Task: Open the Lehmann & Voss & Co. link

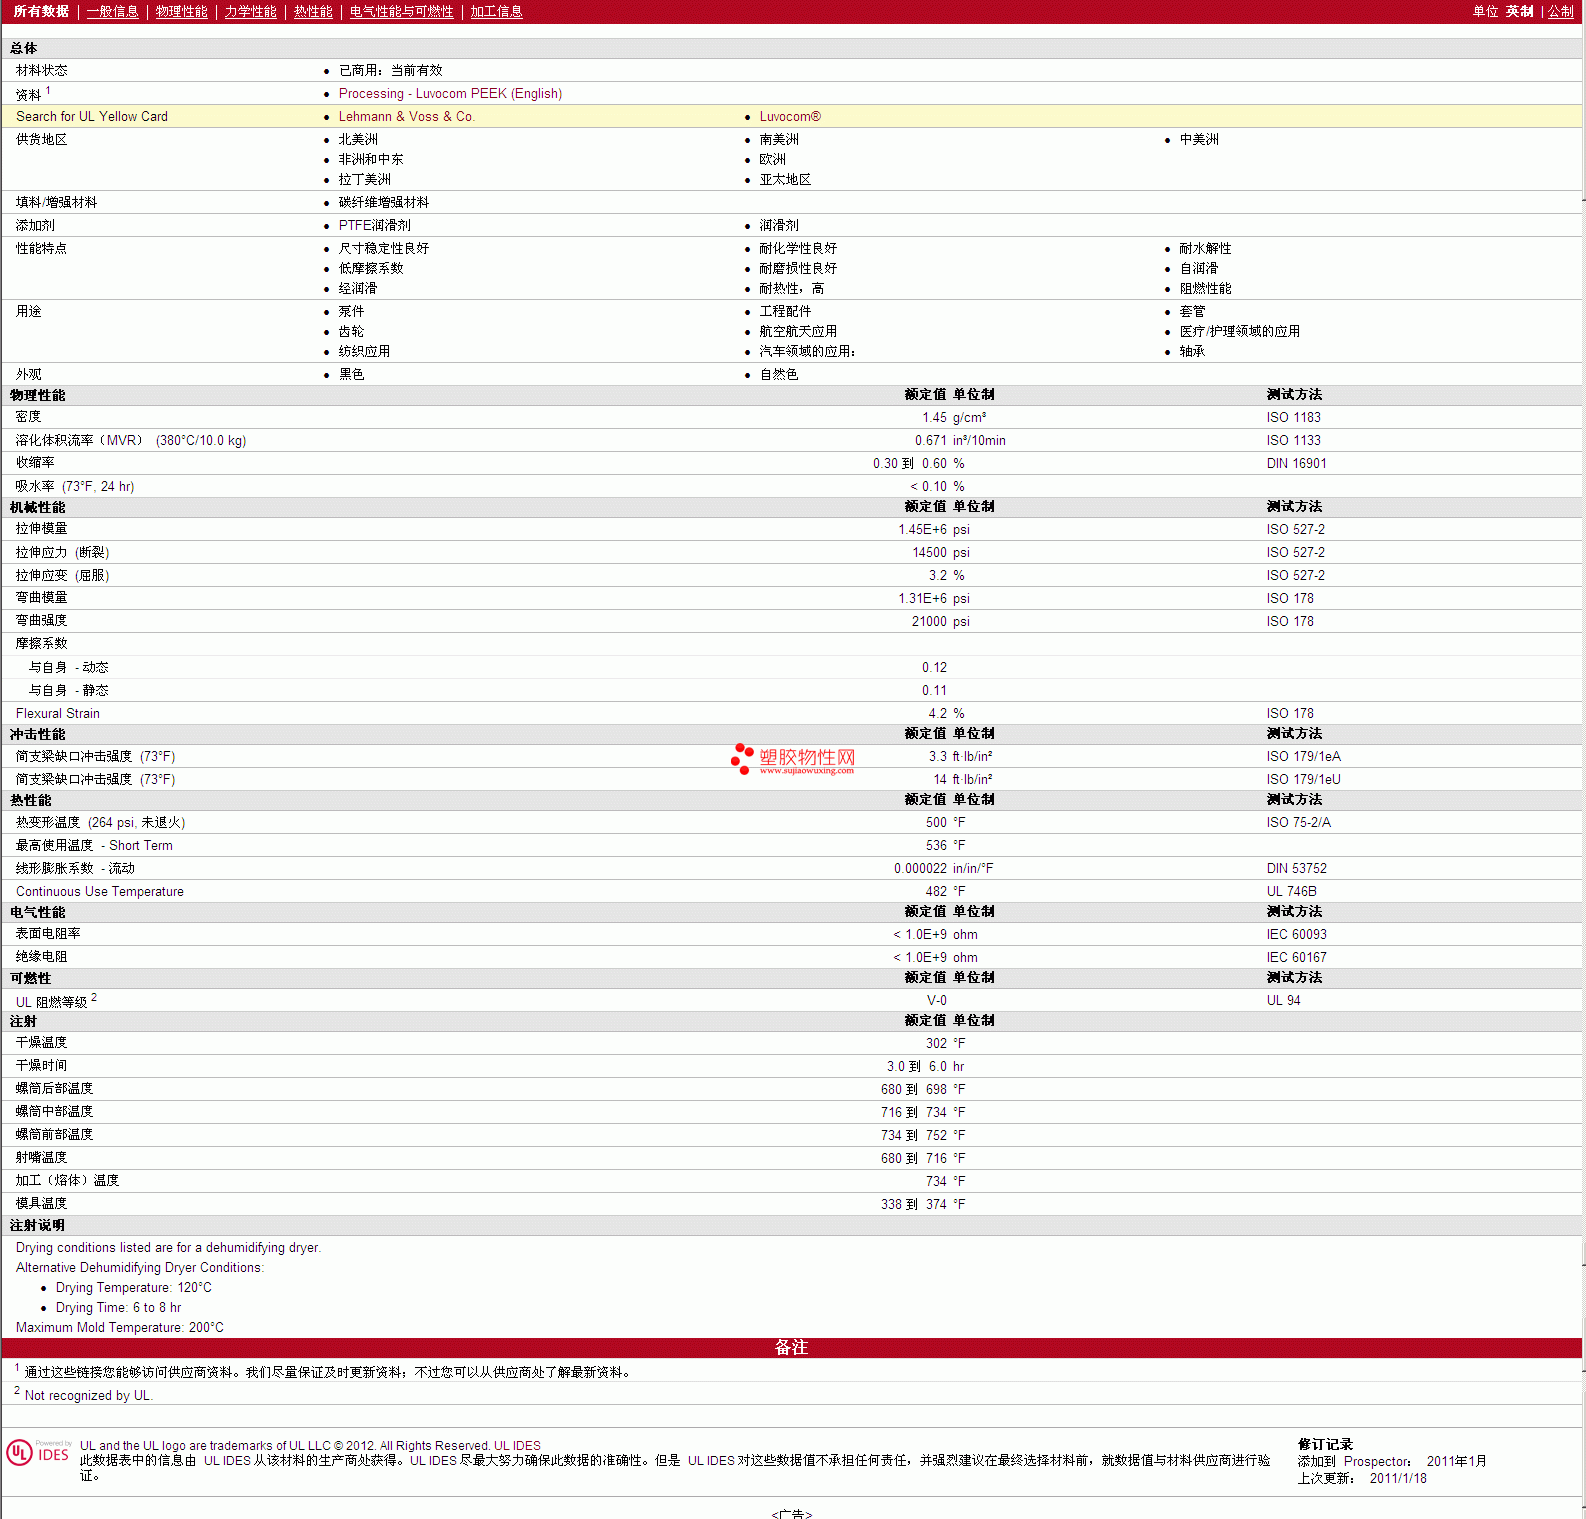Action: (407, 116)
